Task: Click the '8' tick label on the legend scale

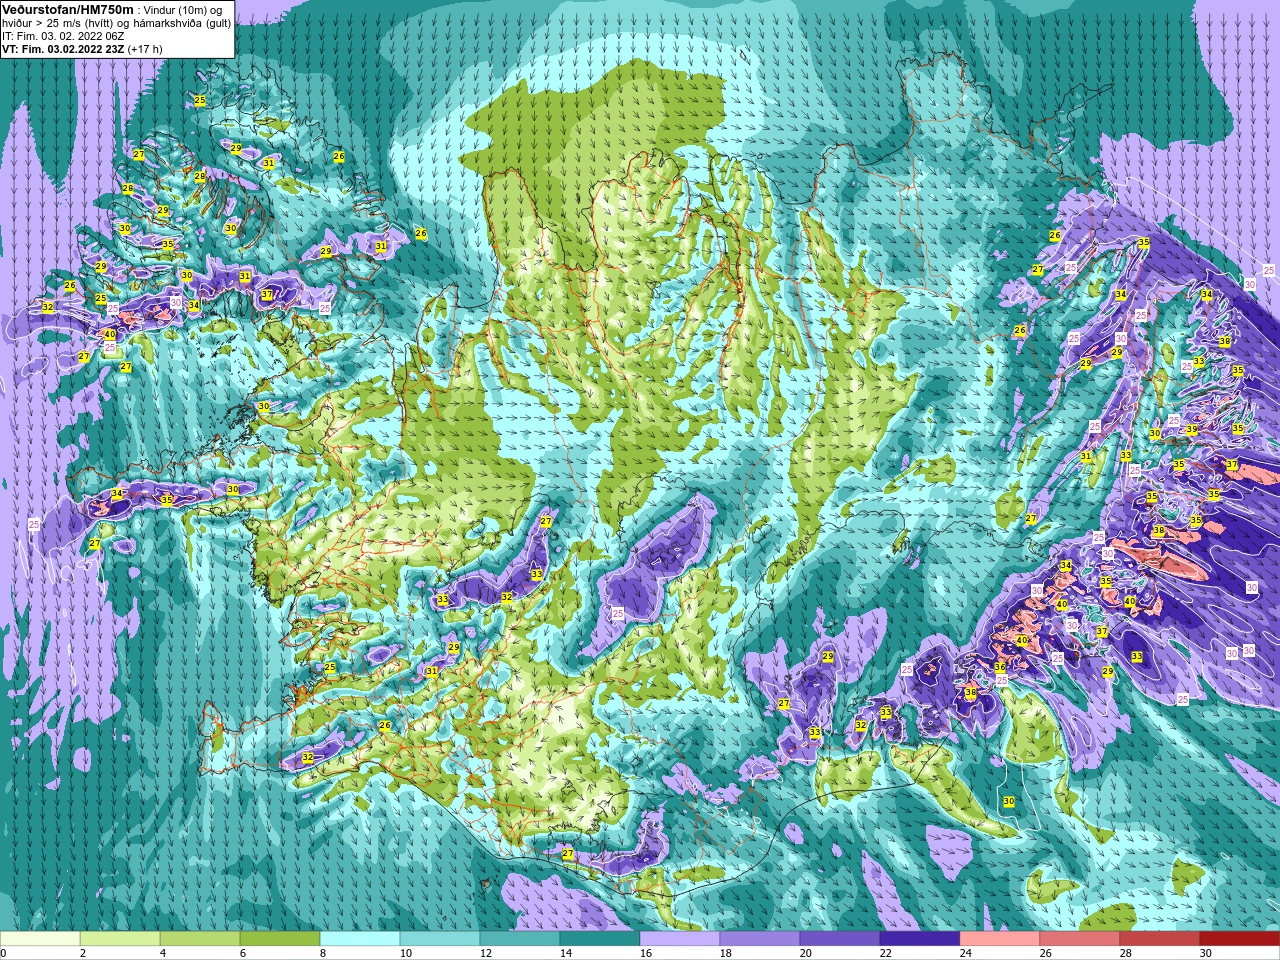Action: click(x=323, y=953)
